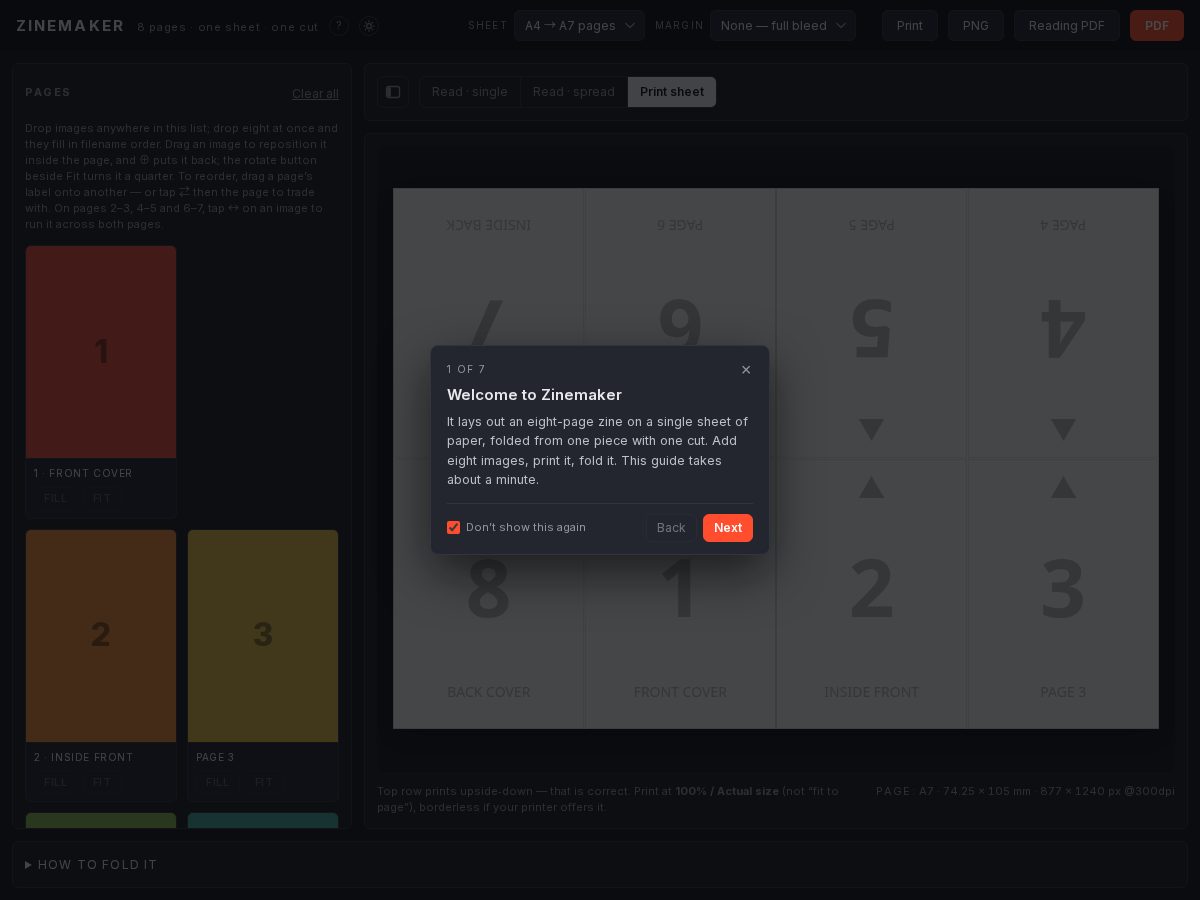Click Back in the welcome guide
The width and height of the screenshot is (1200, 900).
(x=671, y=528)
